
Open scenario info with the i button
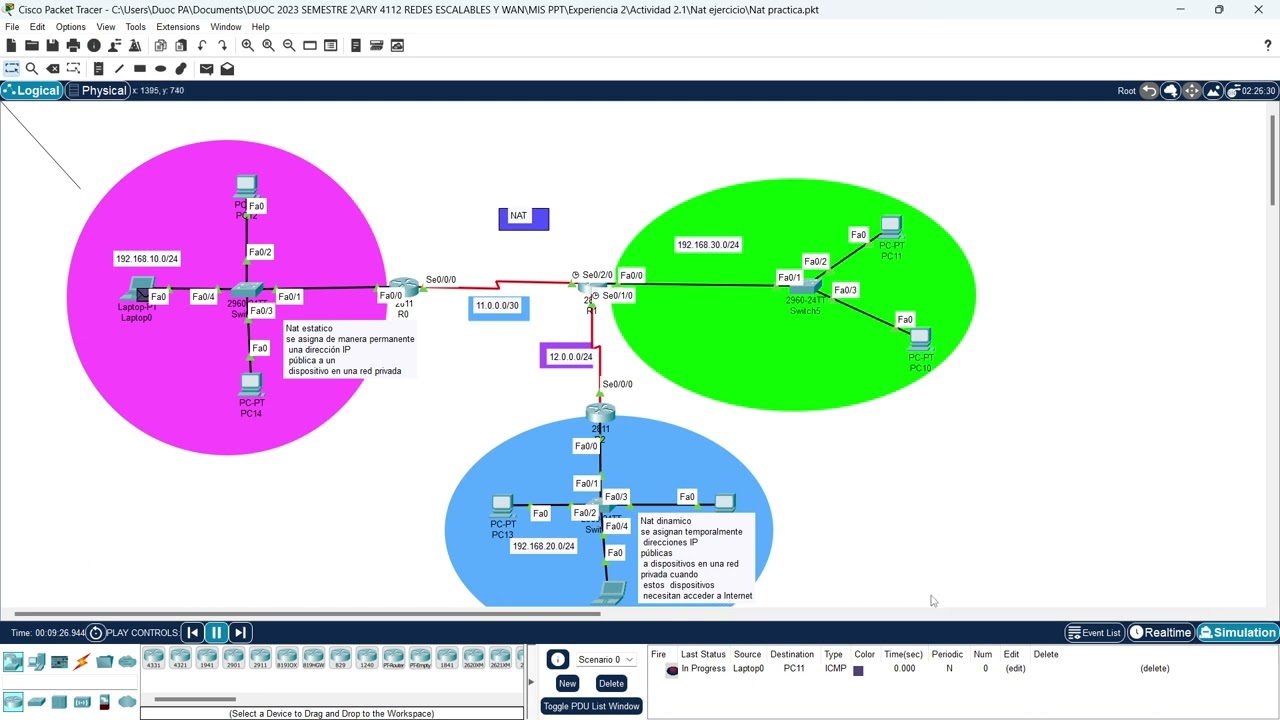[558, 659]
